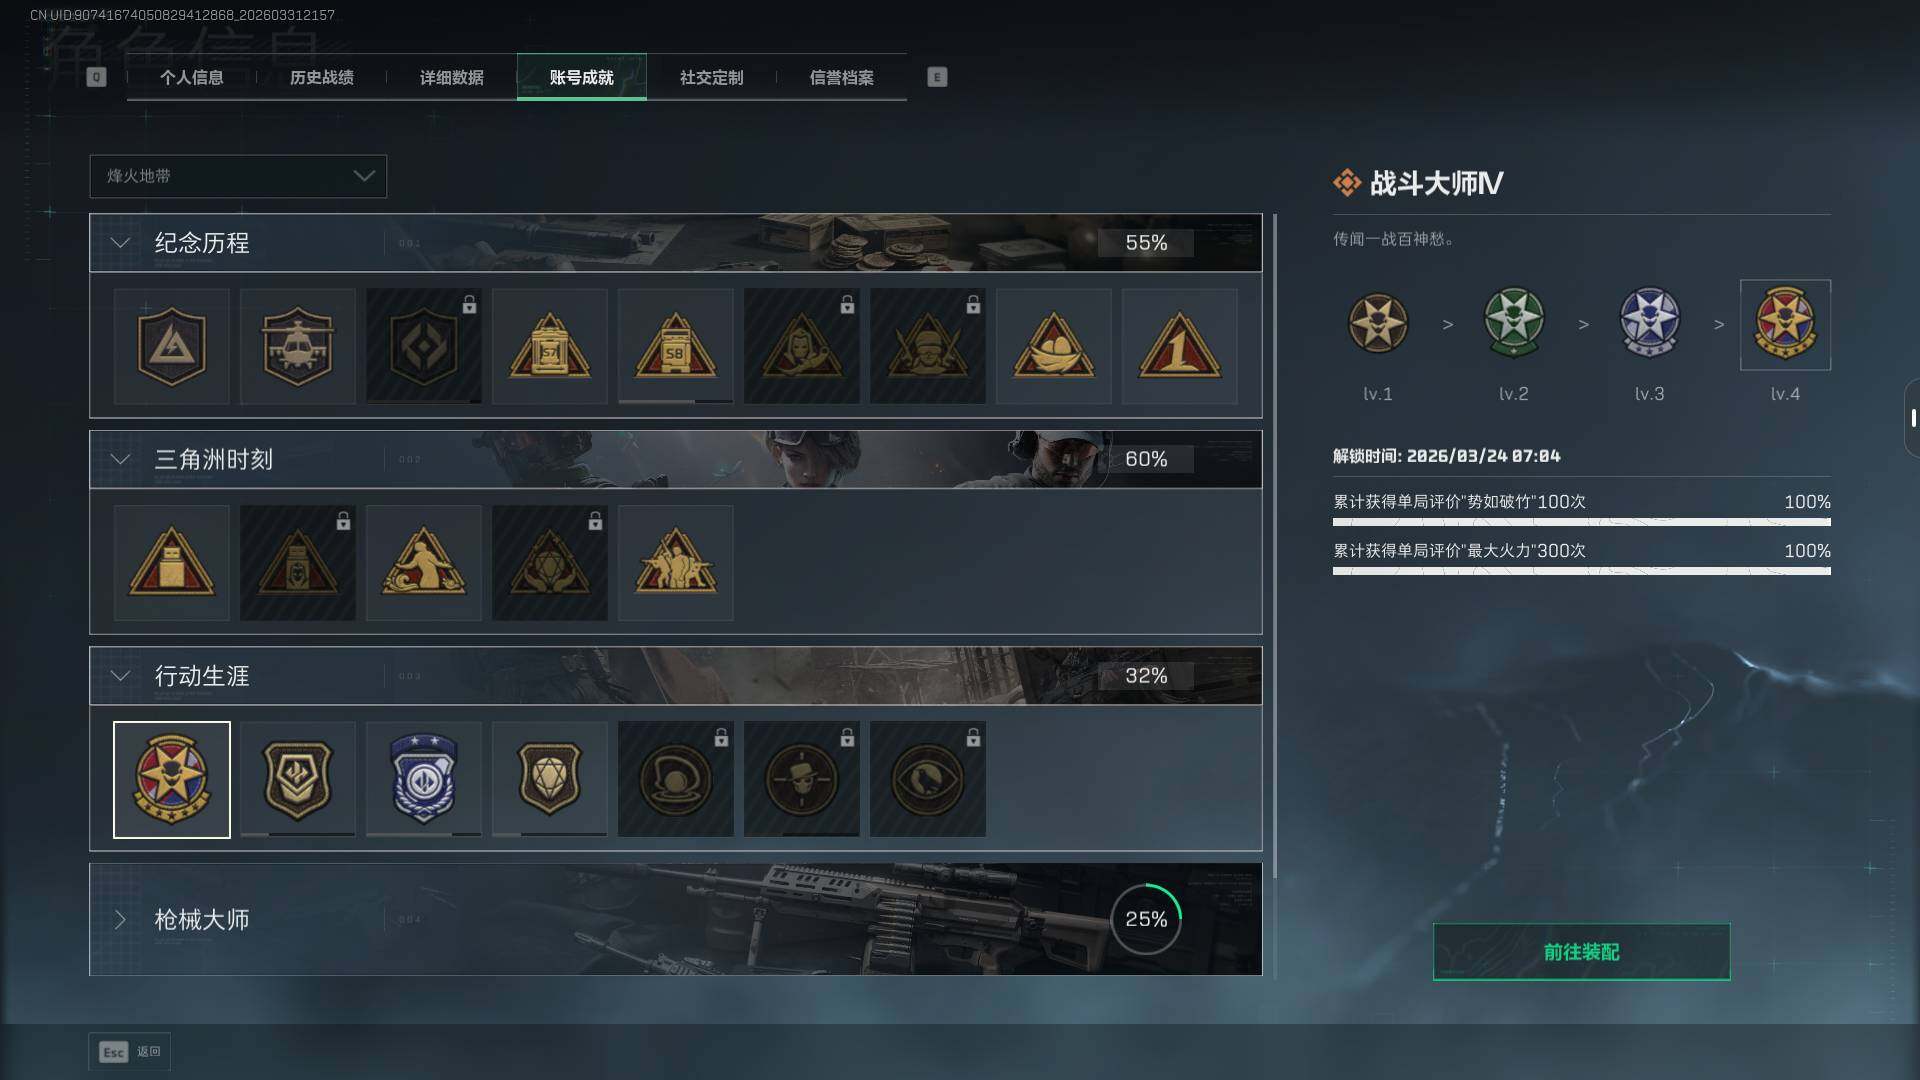Select the helicopter badge in 纪念历程
The width and height of the screenshot is (1920, 1080).
[x=297, y=346]
